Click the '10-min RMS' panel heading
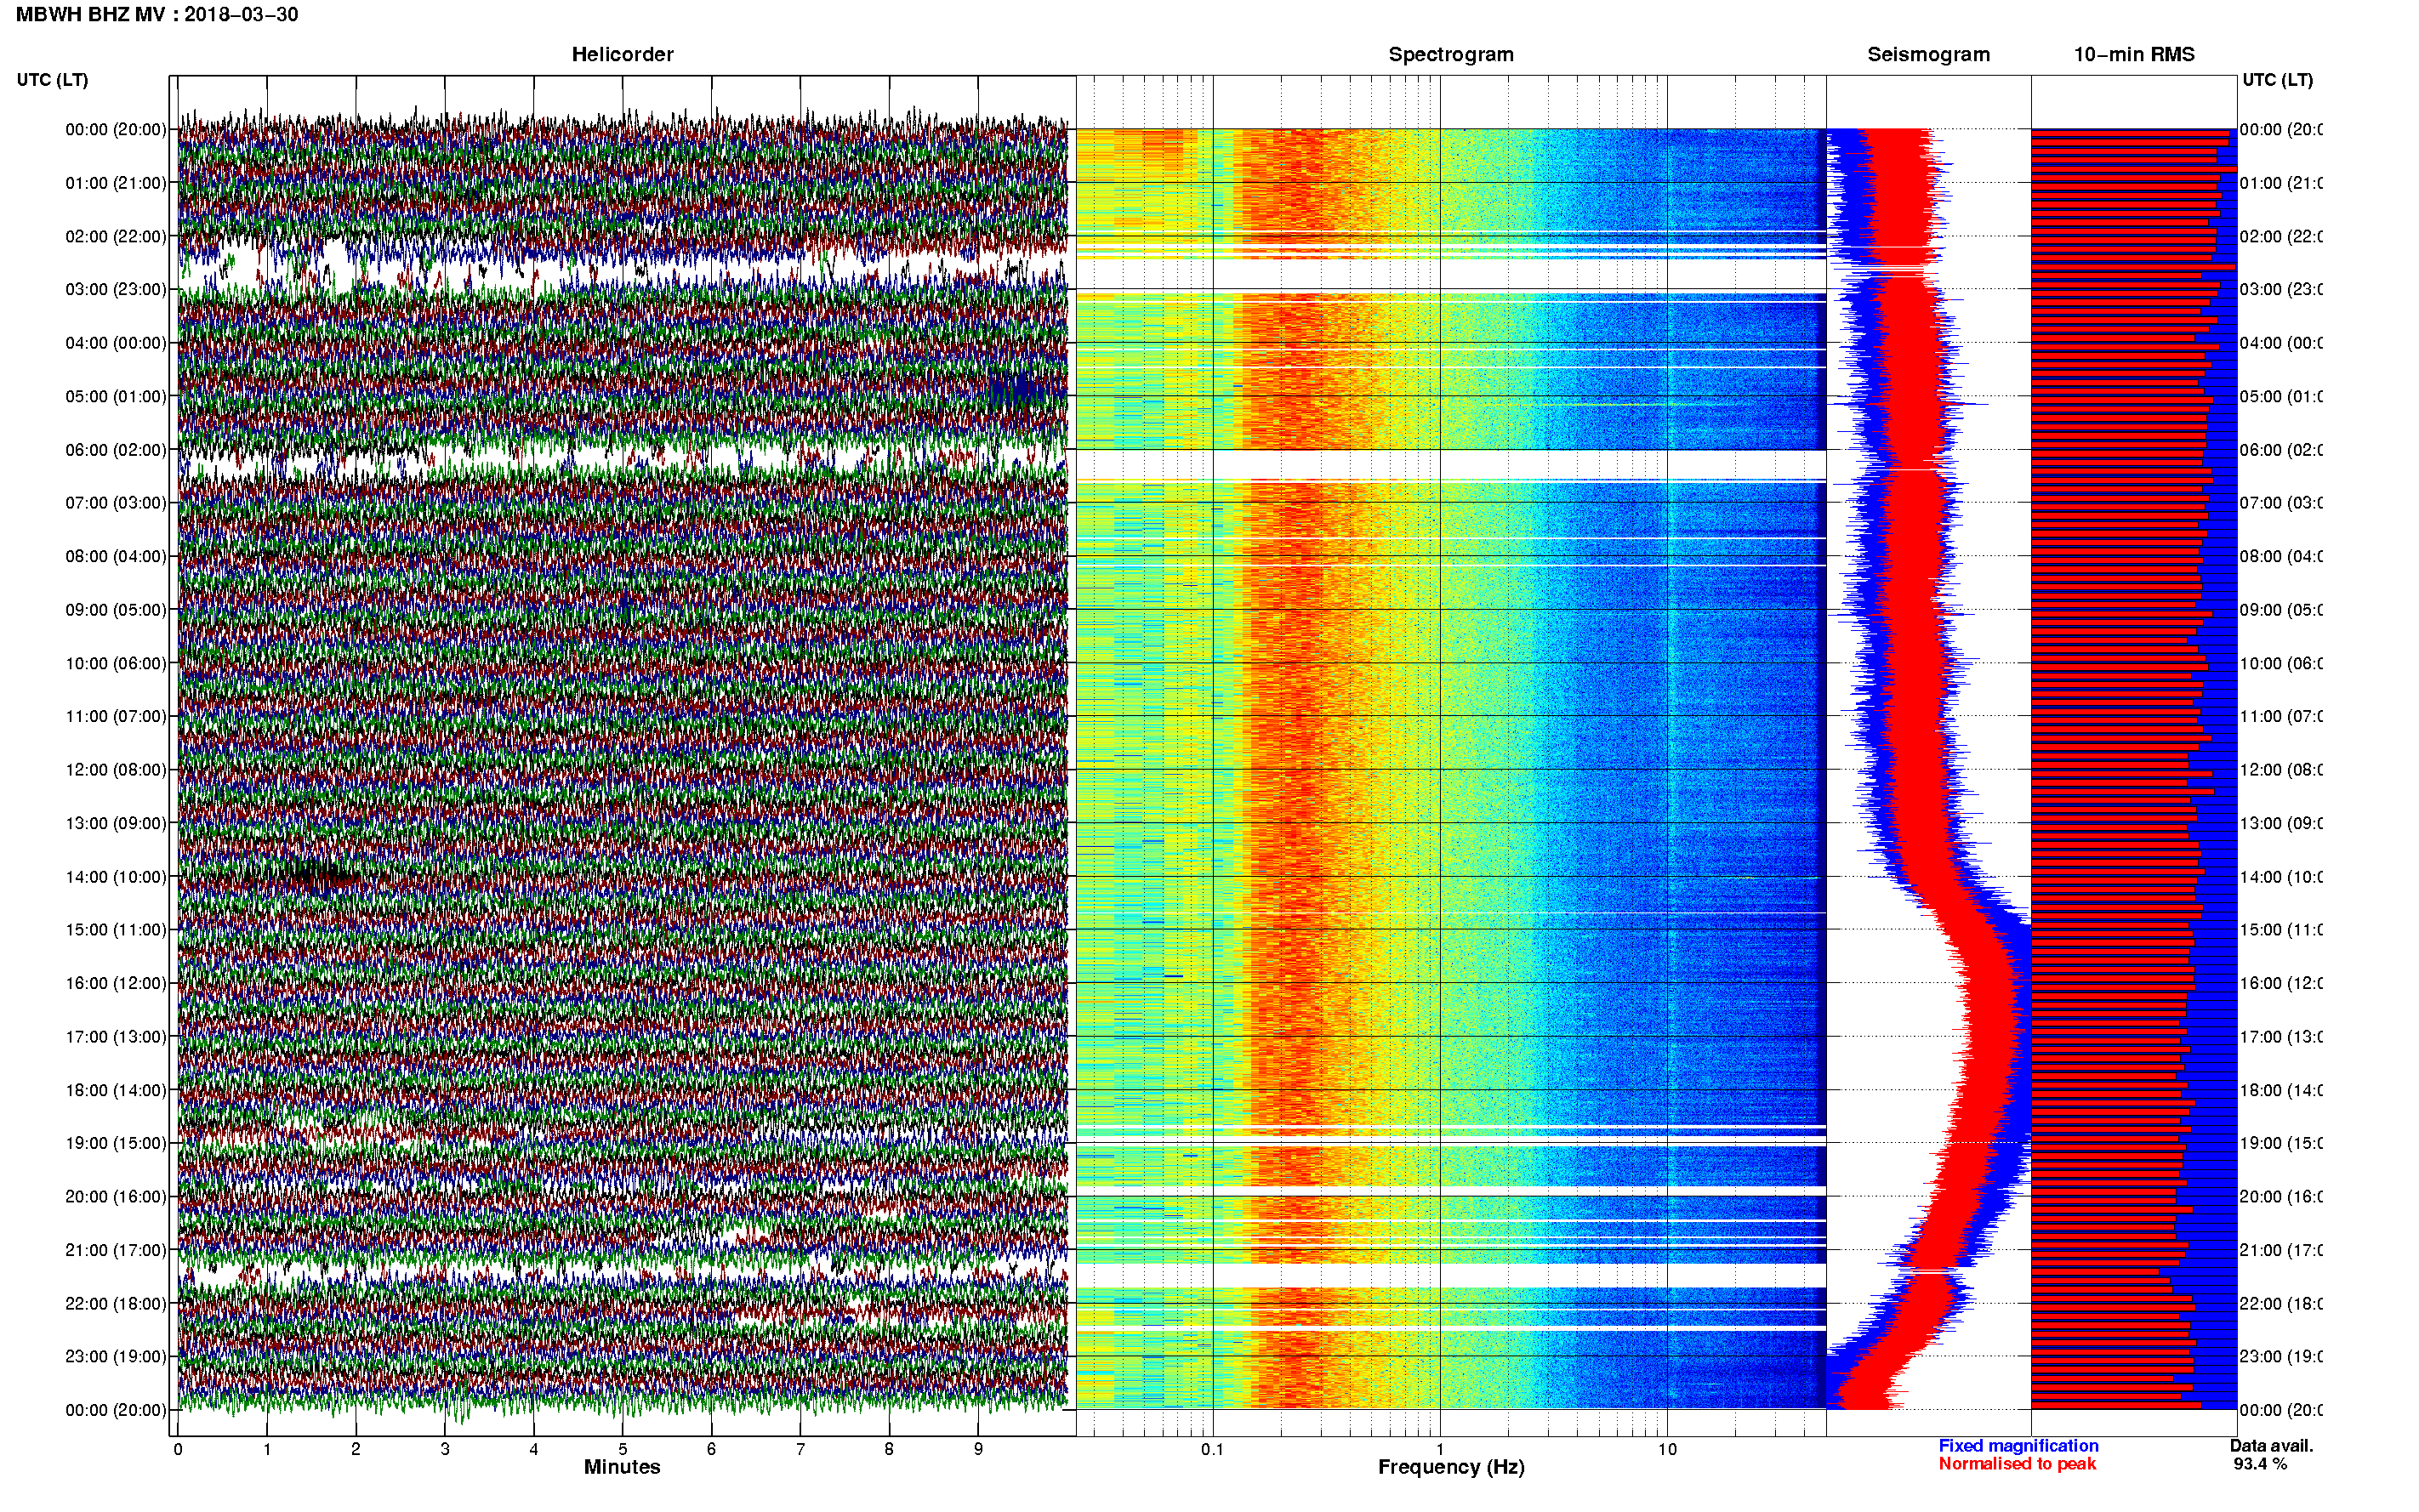The height and width of the screenshot is (1512, 2419). click(2134, 55)
